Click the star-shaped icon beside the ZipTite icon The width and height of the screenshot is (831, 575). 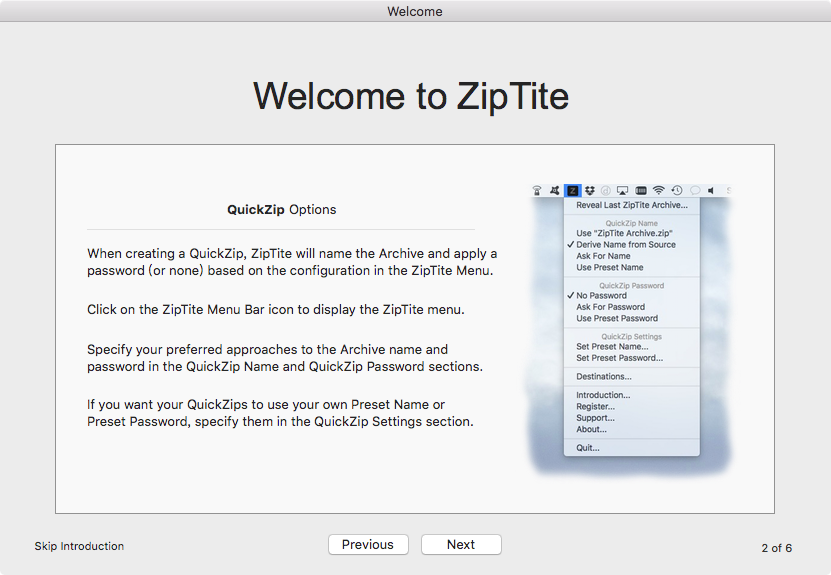554,190
